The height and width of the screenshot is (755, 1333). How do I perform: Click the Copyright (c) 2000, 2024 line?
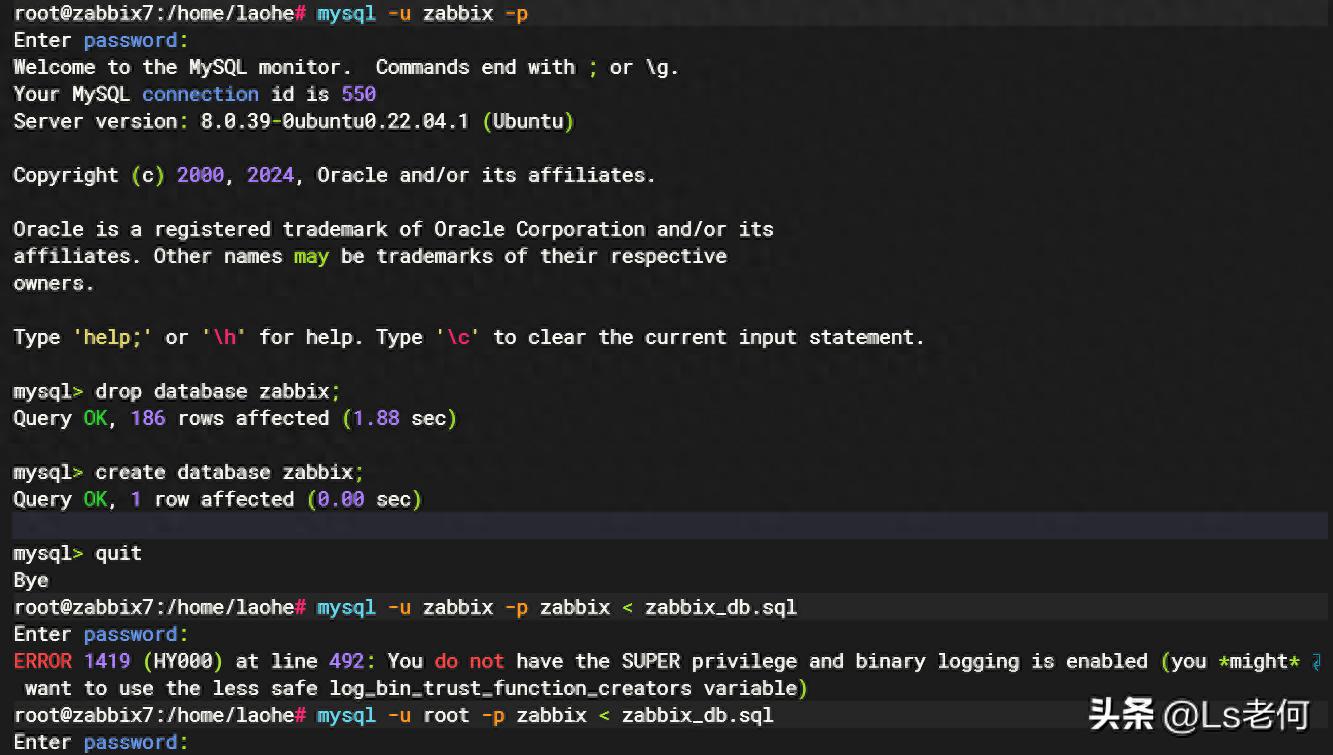334,175
